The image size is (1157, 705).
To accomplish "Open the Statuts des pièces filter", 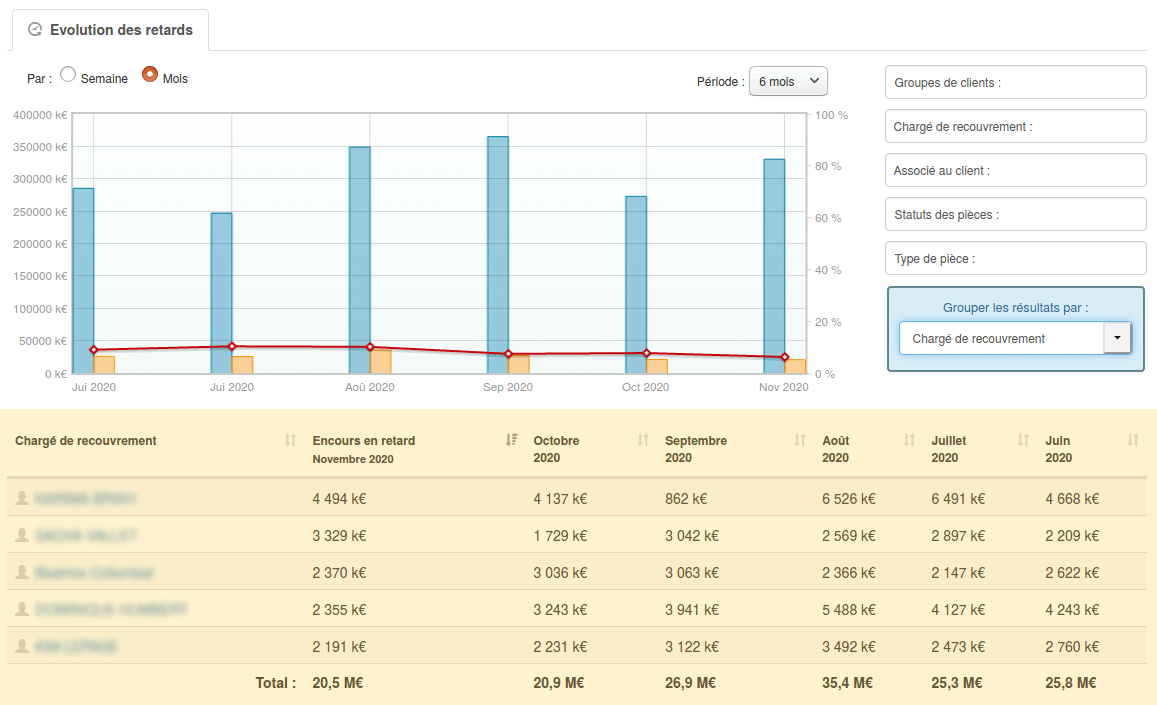I will click(1015, 215).
